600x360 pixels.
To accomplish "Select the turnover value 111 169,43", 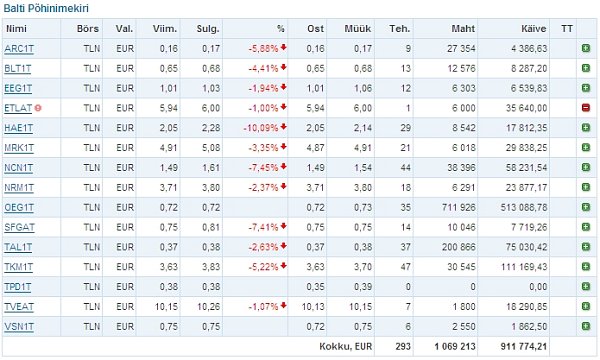I will [x=524, y=267].
